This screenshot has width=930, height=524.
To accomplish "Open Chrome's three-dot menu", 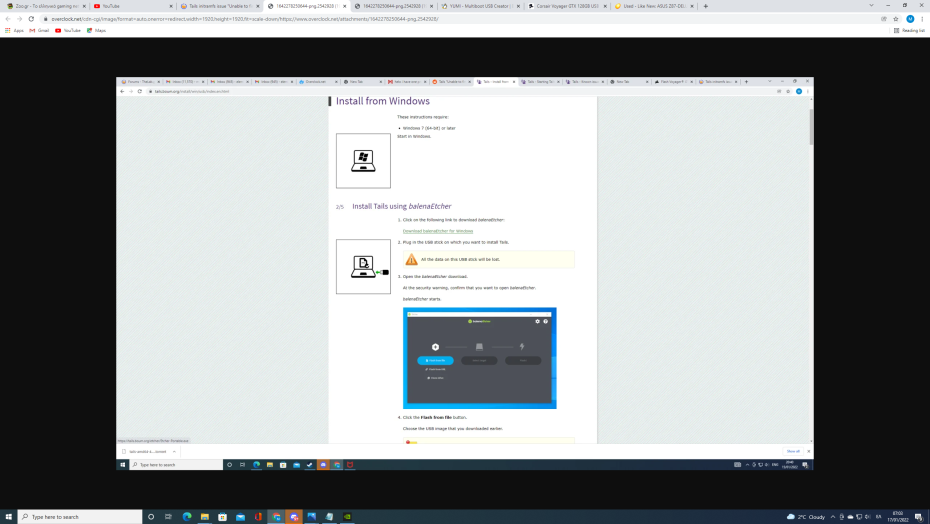I will pos(922,18).
